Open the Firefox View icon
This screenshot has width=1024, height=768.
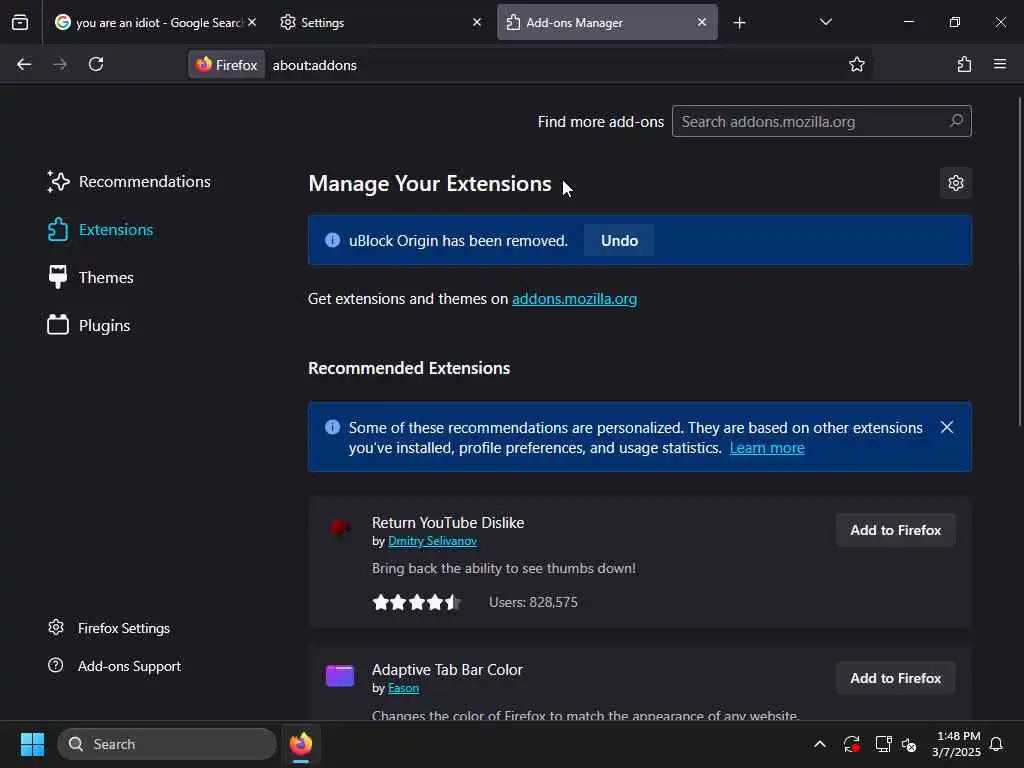pyautogui.click(x=20, y=22)
